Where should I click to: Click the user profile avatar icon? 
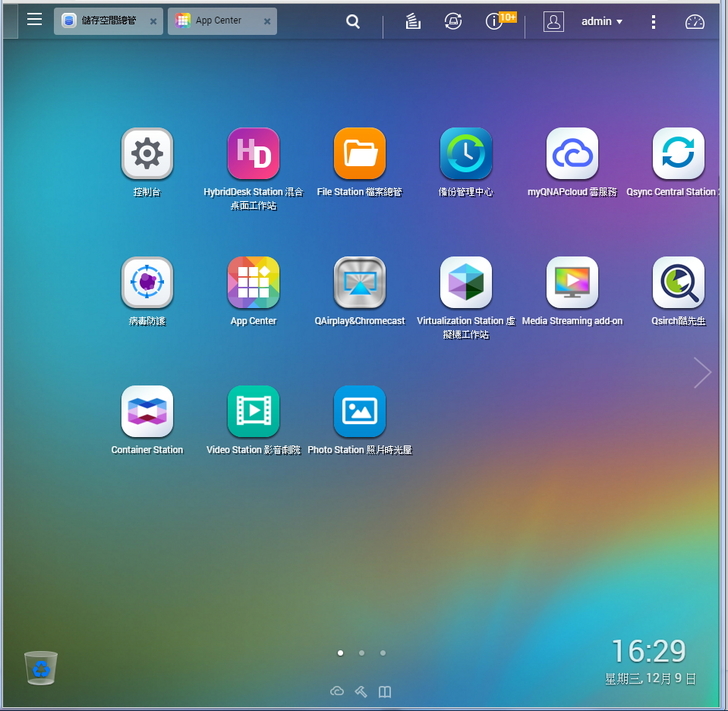tap(553, 21)
